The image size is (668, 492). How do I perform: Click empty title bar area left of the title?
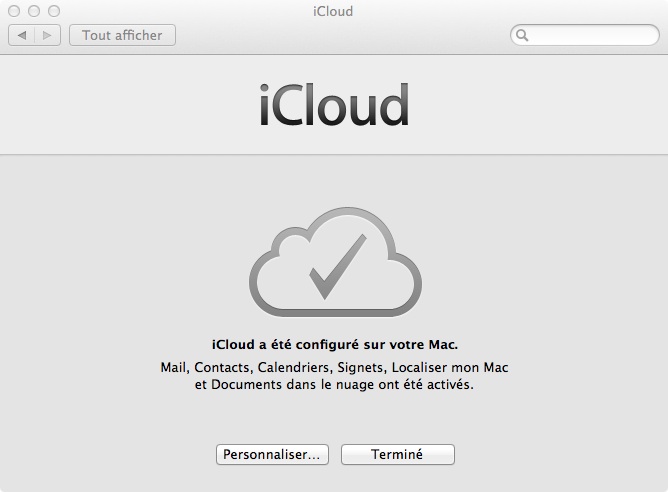[x=180, y=11]
